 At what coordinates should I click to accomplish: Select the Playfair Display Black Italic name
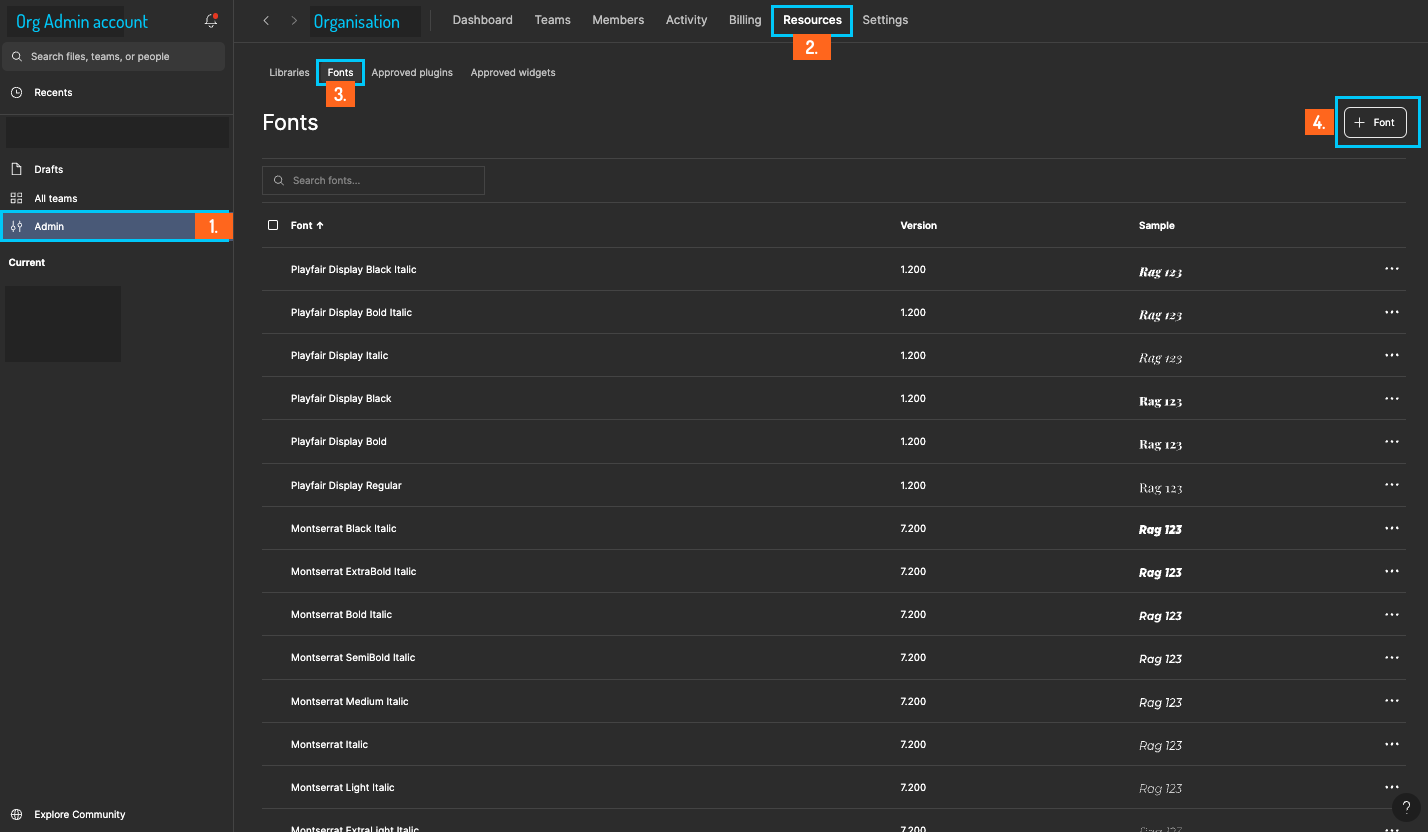pos(354,269)
